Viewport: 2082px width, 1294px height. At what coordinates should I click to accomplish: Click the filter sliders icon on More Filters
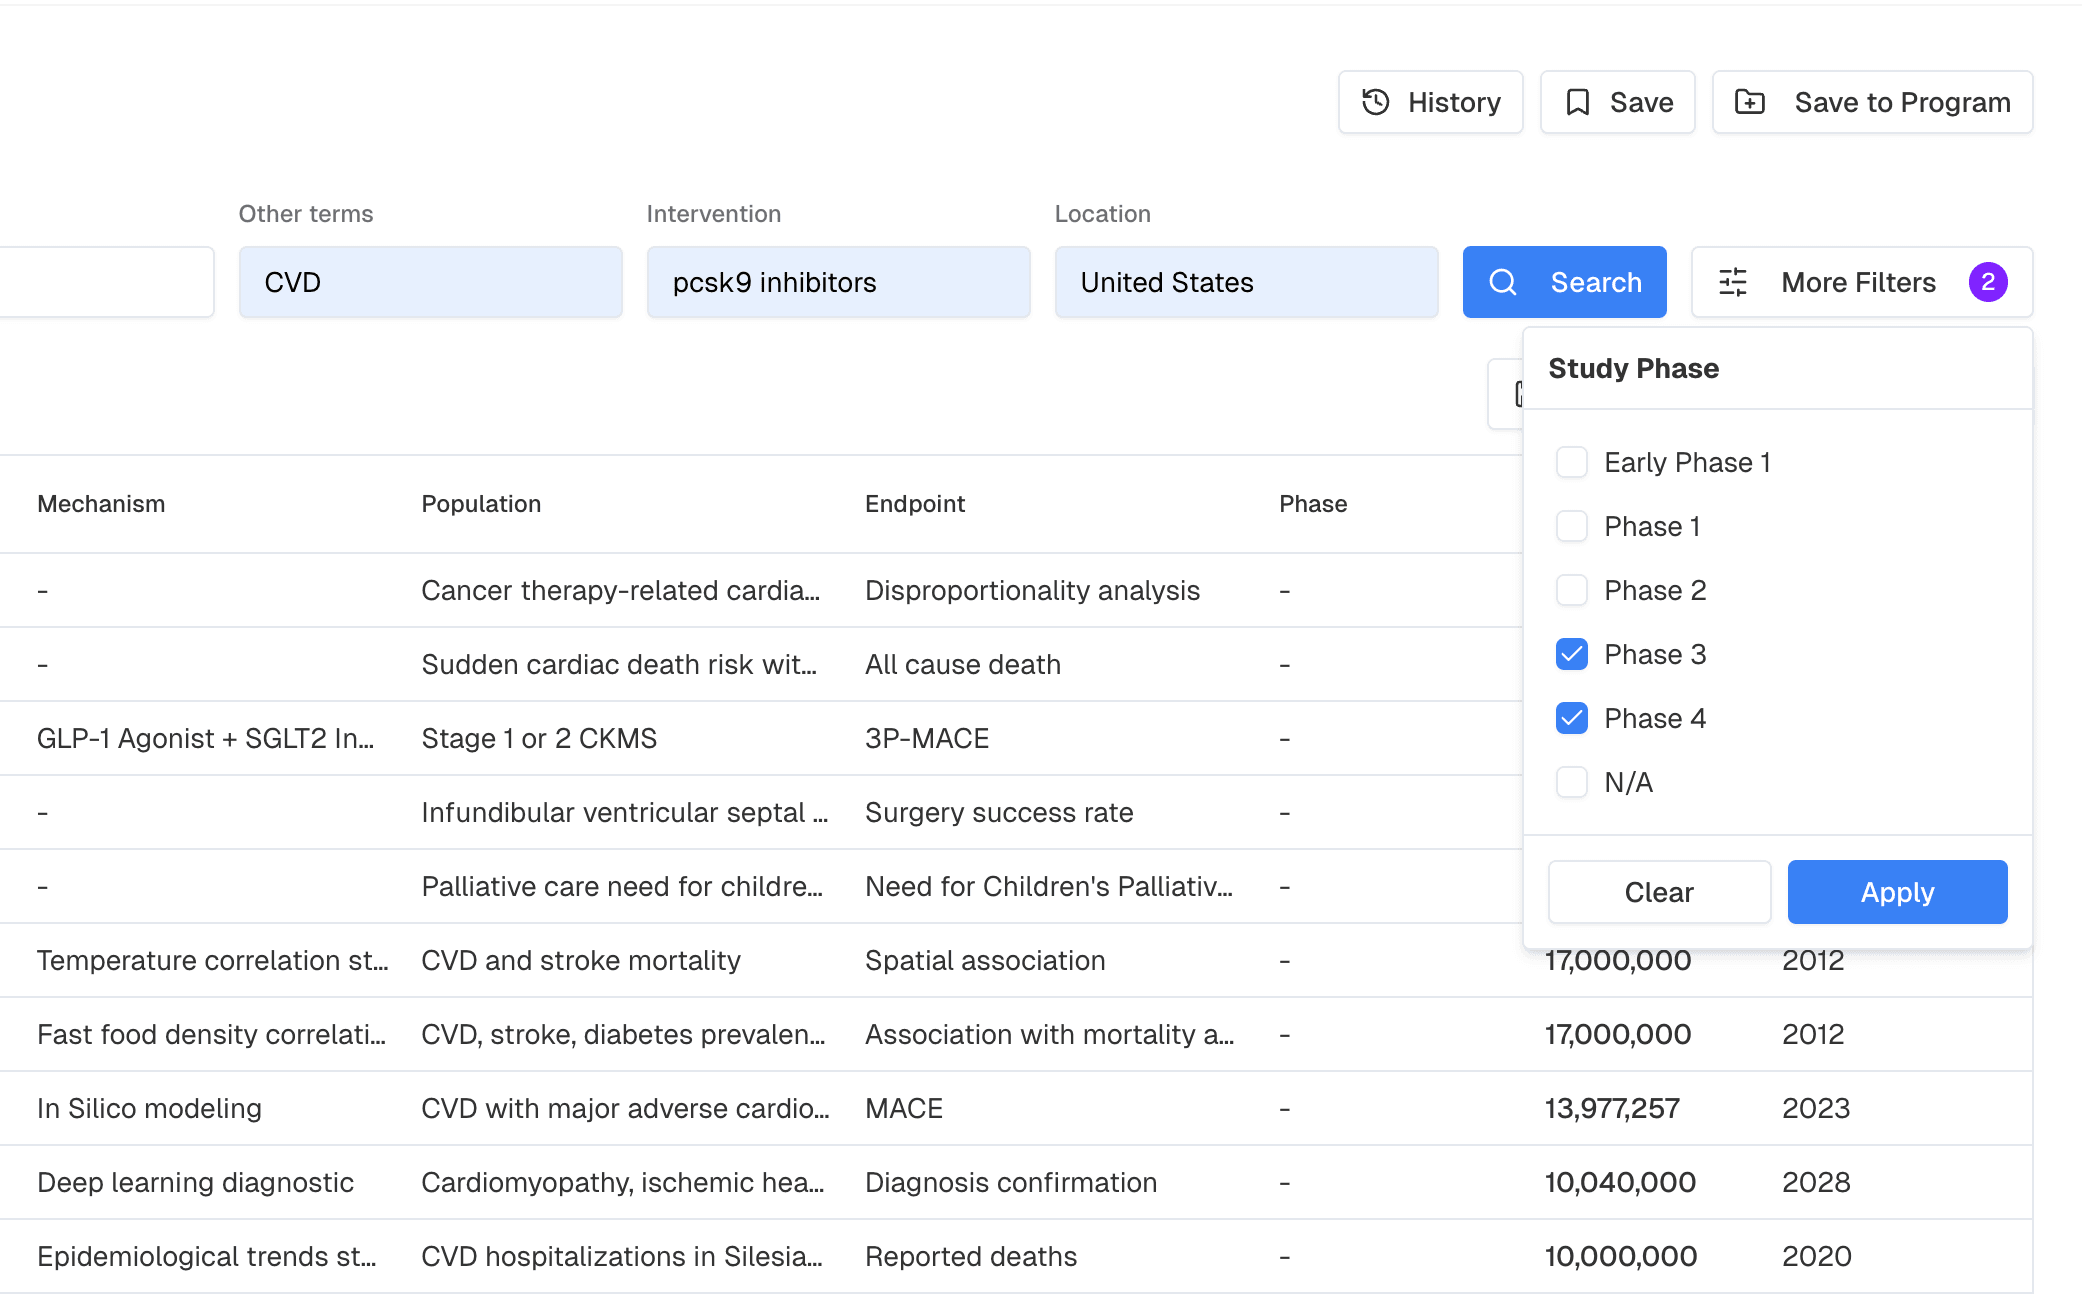pos(1731,282)
